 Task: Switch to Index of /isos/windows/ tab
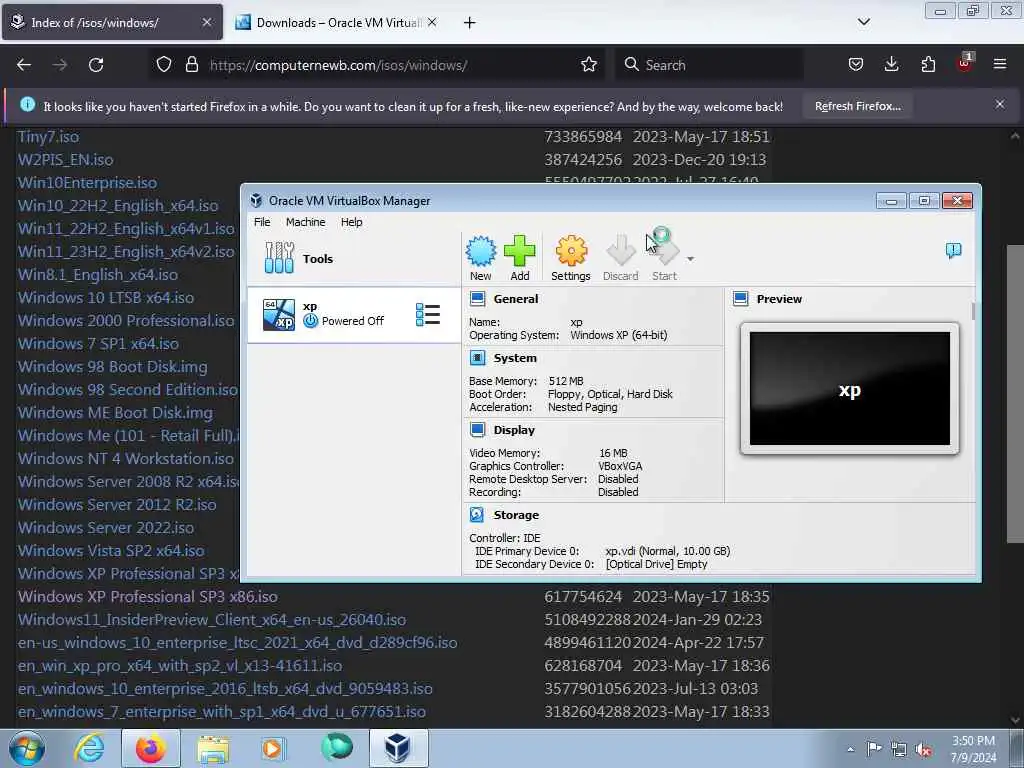[x=112, y=22]
